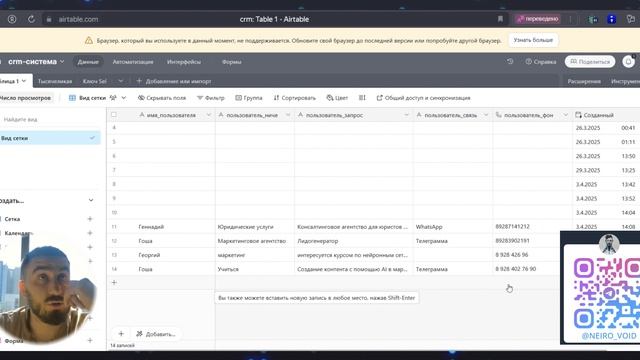Image resolution: width=640 pixels, height=360 pixels.
Task: Click the Созданный column header
Action: point(606,115)
